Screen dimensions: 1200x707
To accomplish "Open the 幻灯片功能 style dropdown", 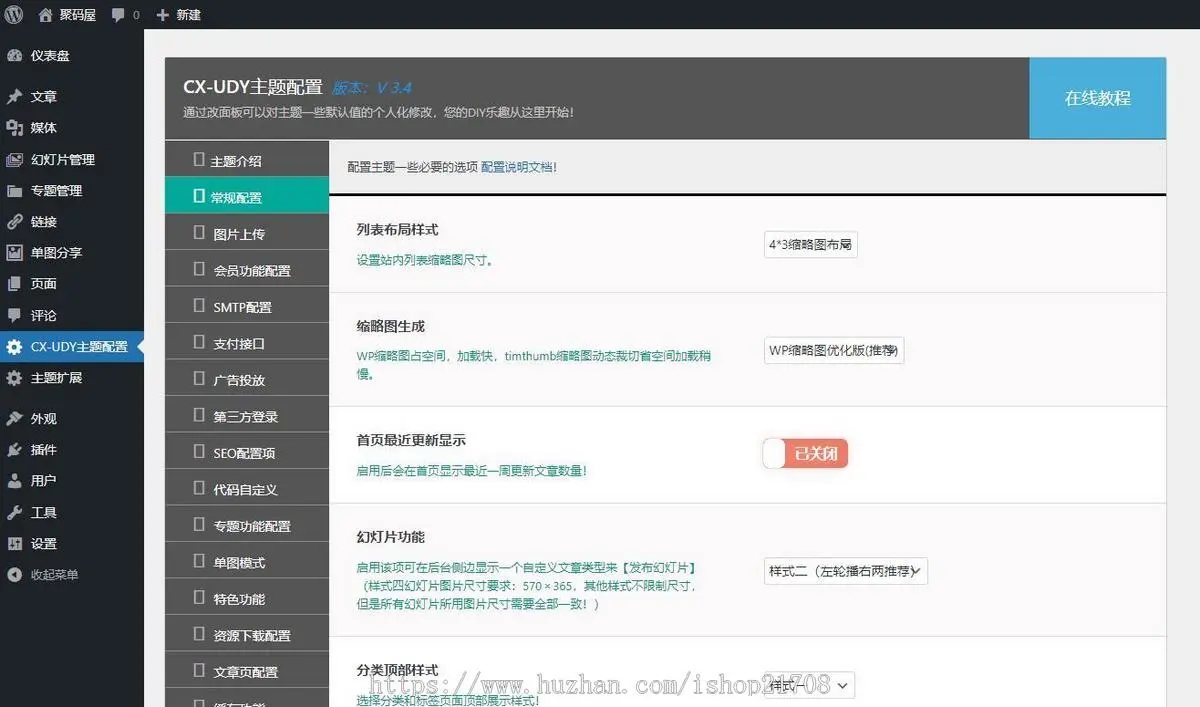I will point(846,572).
